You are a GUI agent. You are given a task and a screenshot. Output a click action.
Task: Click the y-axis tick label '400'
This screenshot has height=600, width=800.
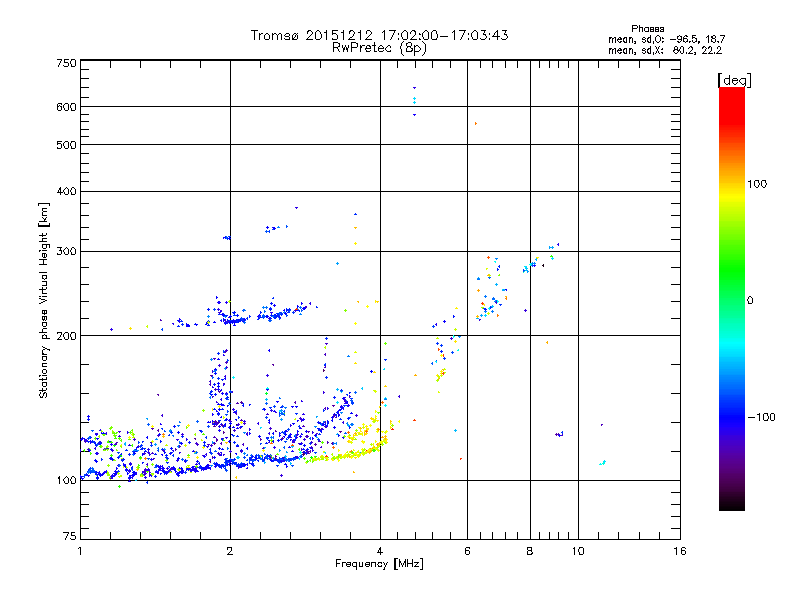pyautogui.click(x=66, y=191)
